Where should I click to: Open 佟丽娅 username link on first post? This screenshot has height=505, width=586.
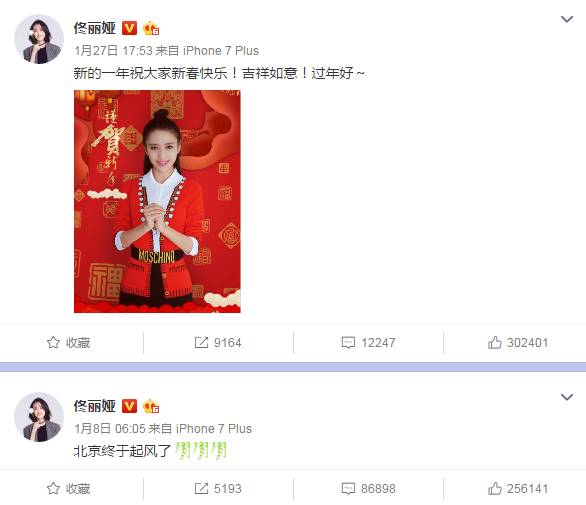(x=95, y=28)
